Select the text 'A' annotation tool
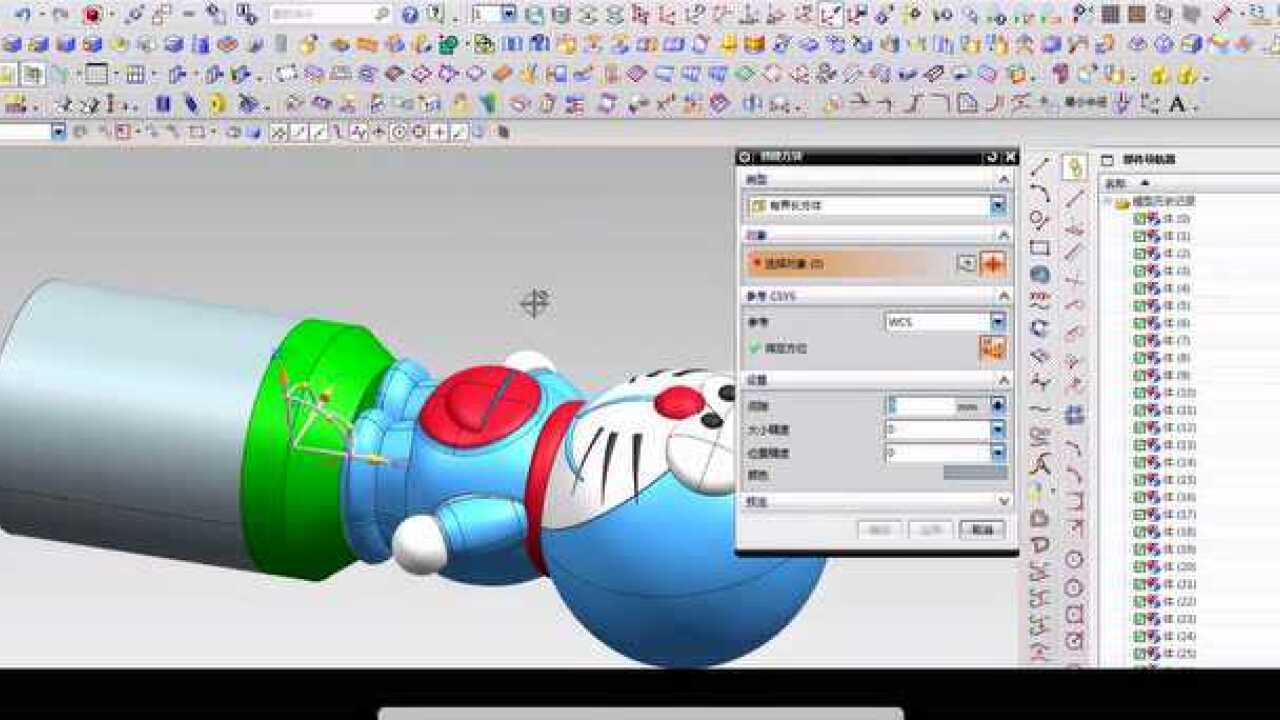The image size is (1280, 720). 1177,104
